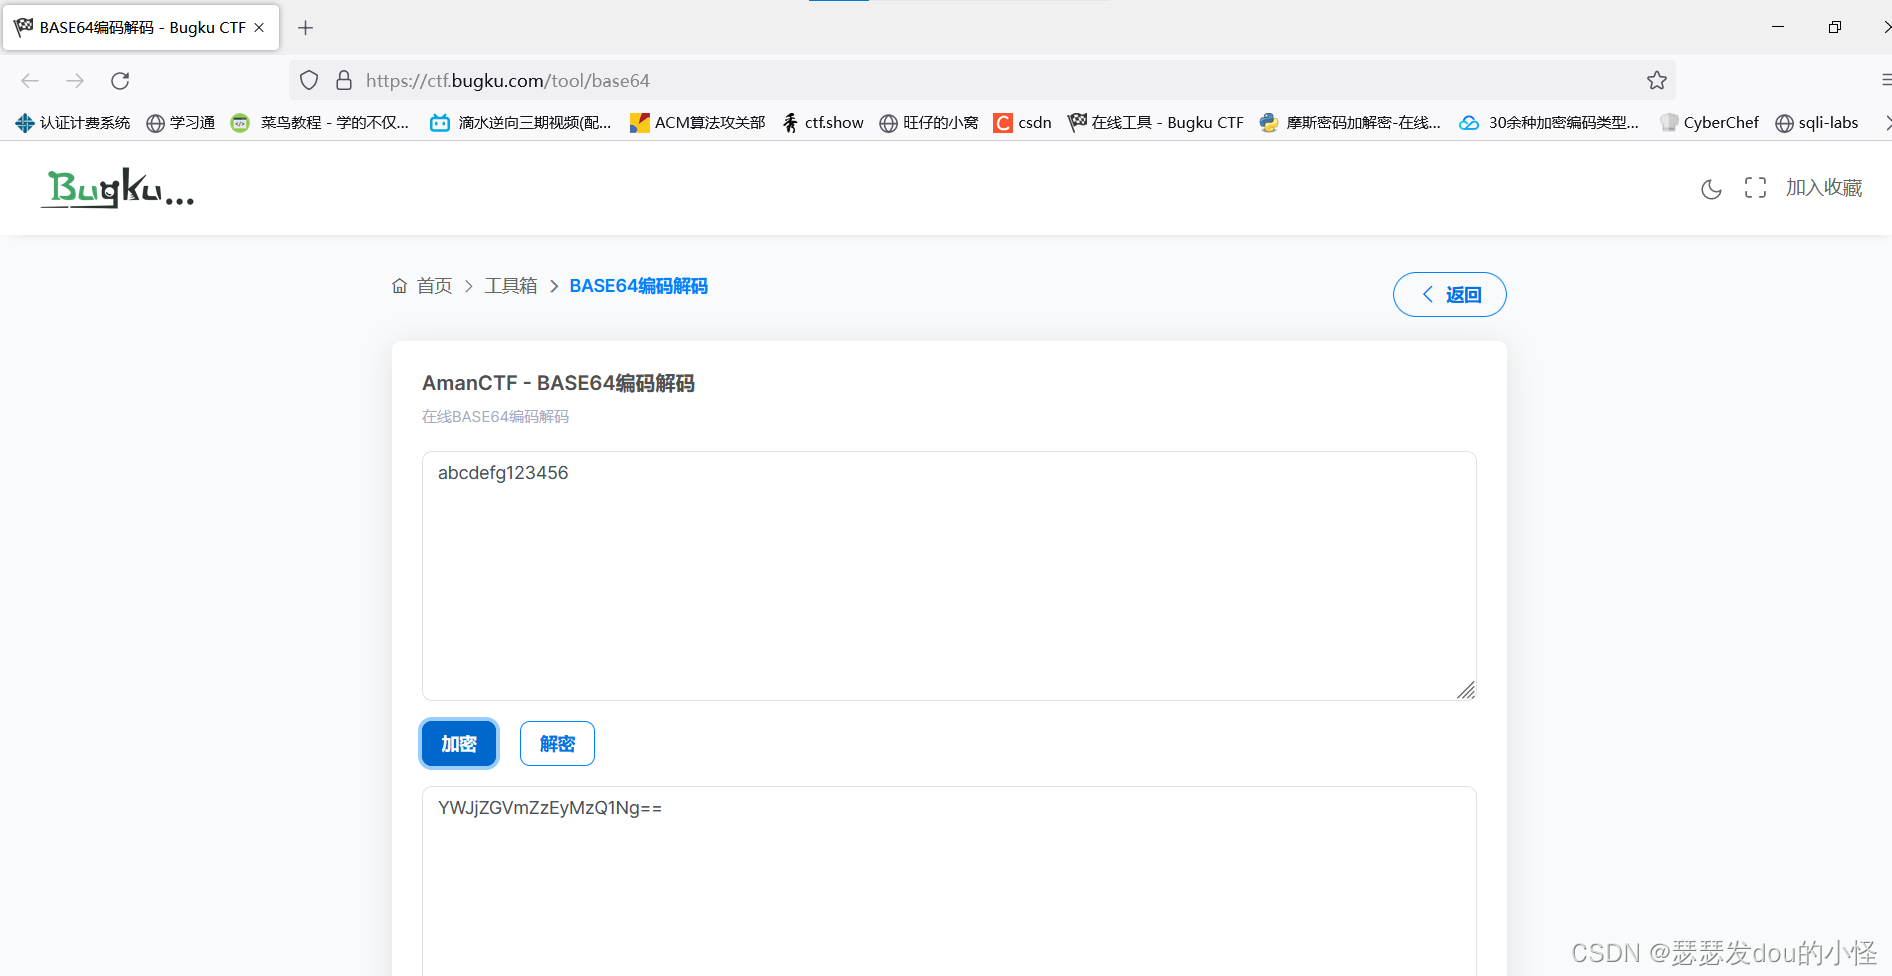The height and width of the screenshot is (976, 1892).
Task: Open ACM算法攻关部 bookmark
Action: (x=698, y=122)
